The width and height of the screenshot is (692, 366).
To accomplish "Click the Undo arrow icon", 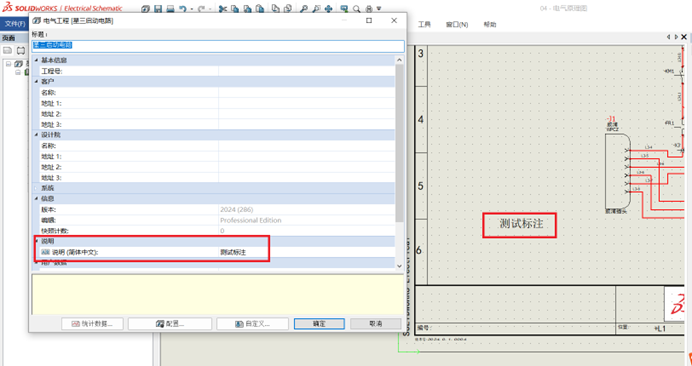I will 182,8.
